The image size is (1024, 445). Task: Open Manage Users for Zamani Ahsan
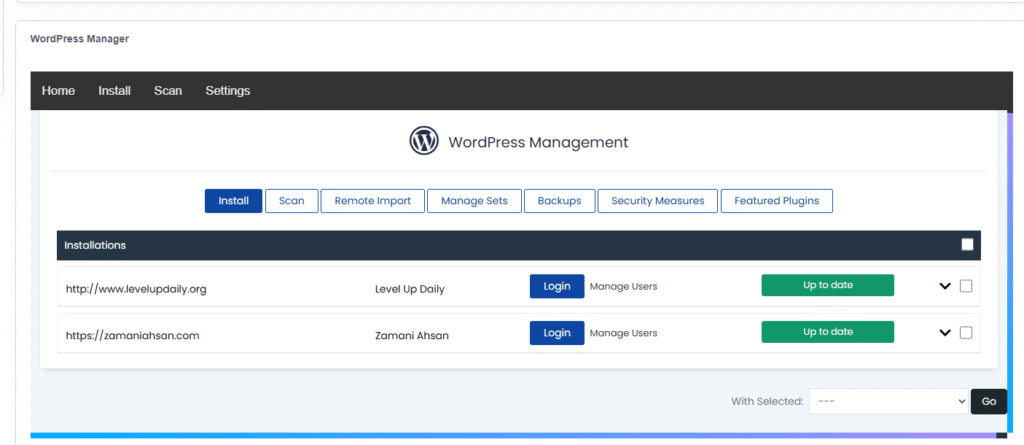point(624,333)
